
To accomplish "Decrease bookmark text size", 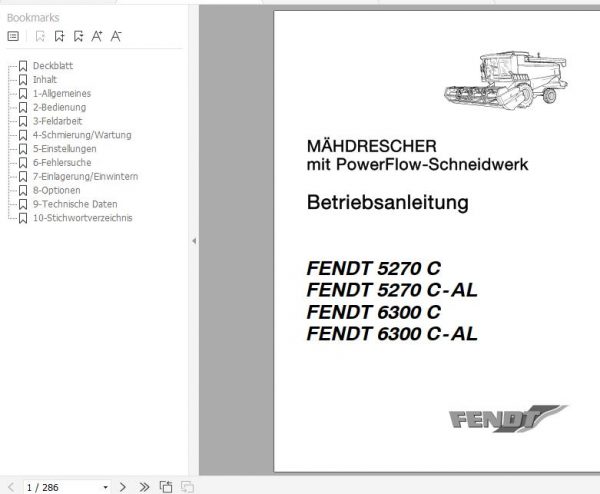I will pyautogui.click(x=116, y=36).
